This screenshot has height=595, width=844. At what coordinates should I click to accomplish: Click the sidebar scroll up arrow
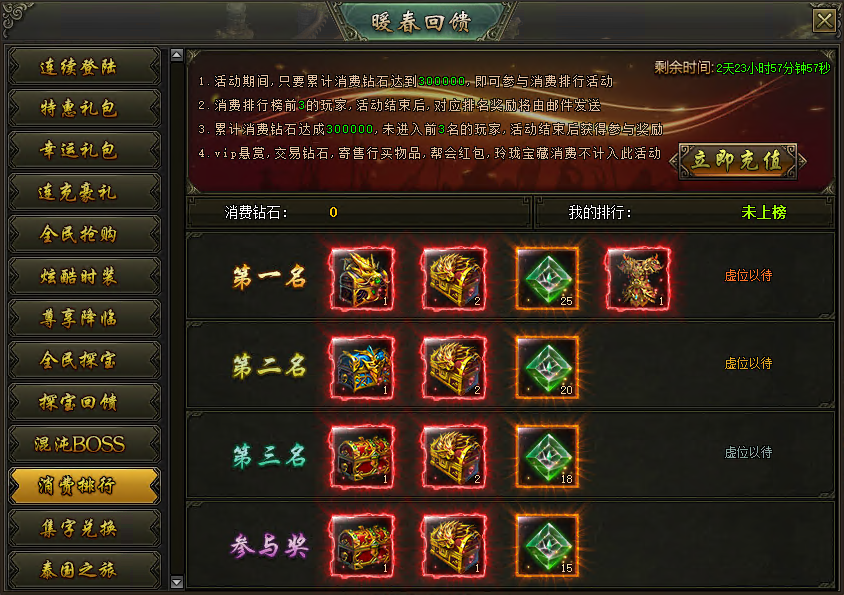(x=177, y=54)
